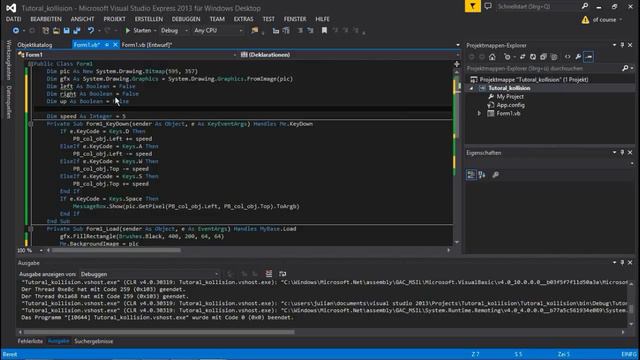This screenshot has width=640, height=360.
Task: Toggle word wrap icon in Ausgabe toolbar
Action: click(x=282, y=274)
